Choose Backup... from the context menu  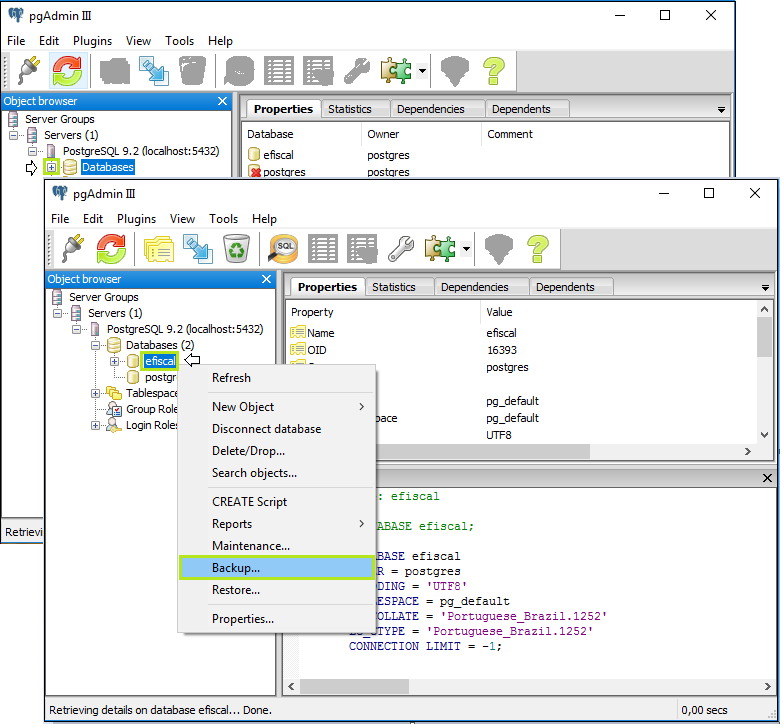coord(276,568)
